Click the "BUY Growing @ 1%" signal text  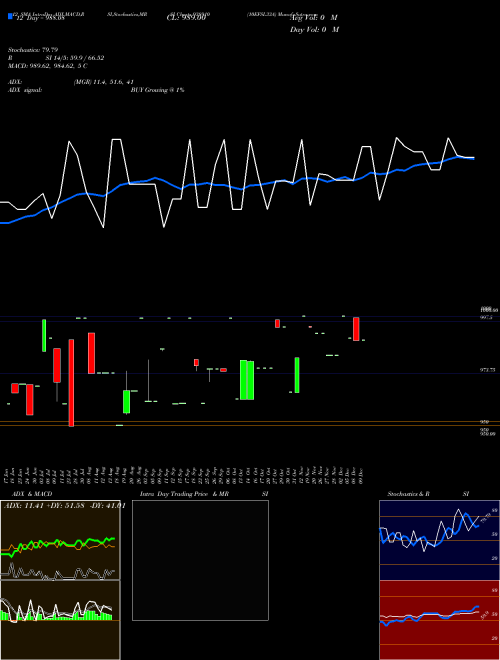coord(157,90)
